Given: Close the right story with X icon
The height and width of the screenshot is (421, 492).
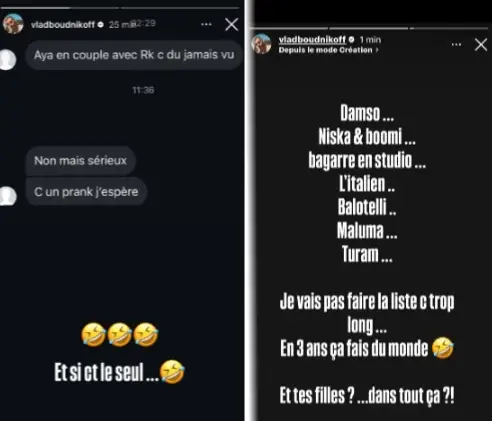Looking at the screenshot, I should [x=481, y=44].
